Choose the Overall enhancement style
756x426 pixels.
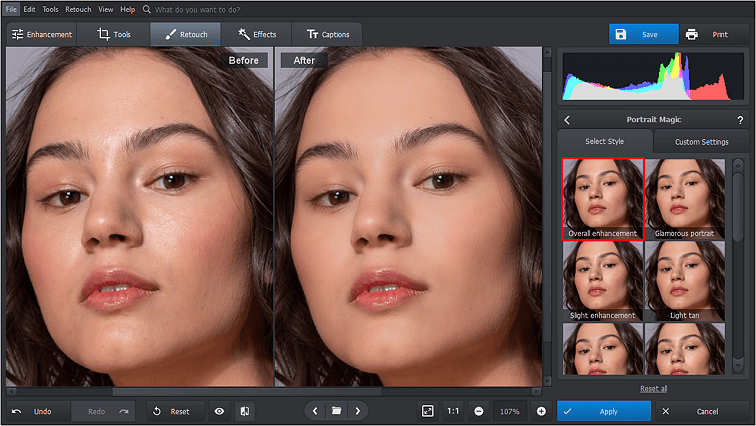pos(603,199)
